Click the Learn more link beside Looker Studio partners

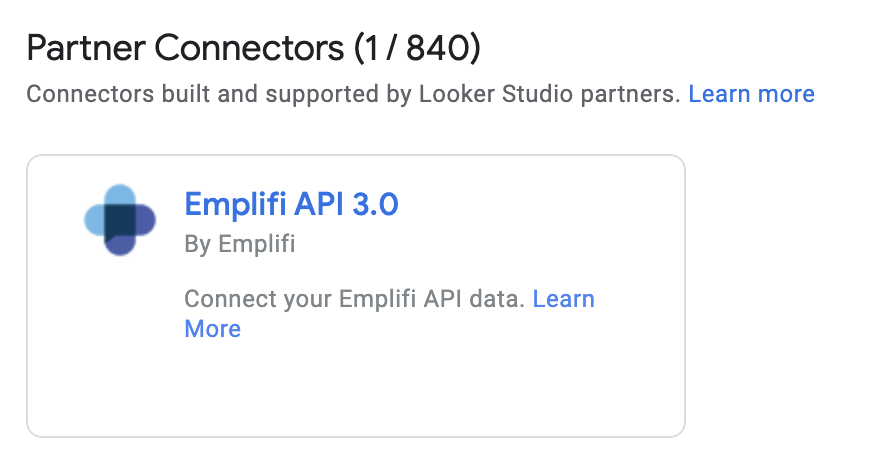tap(751, 94)
